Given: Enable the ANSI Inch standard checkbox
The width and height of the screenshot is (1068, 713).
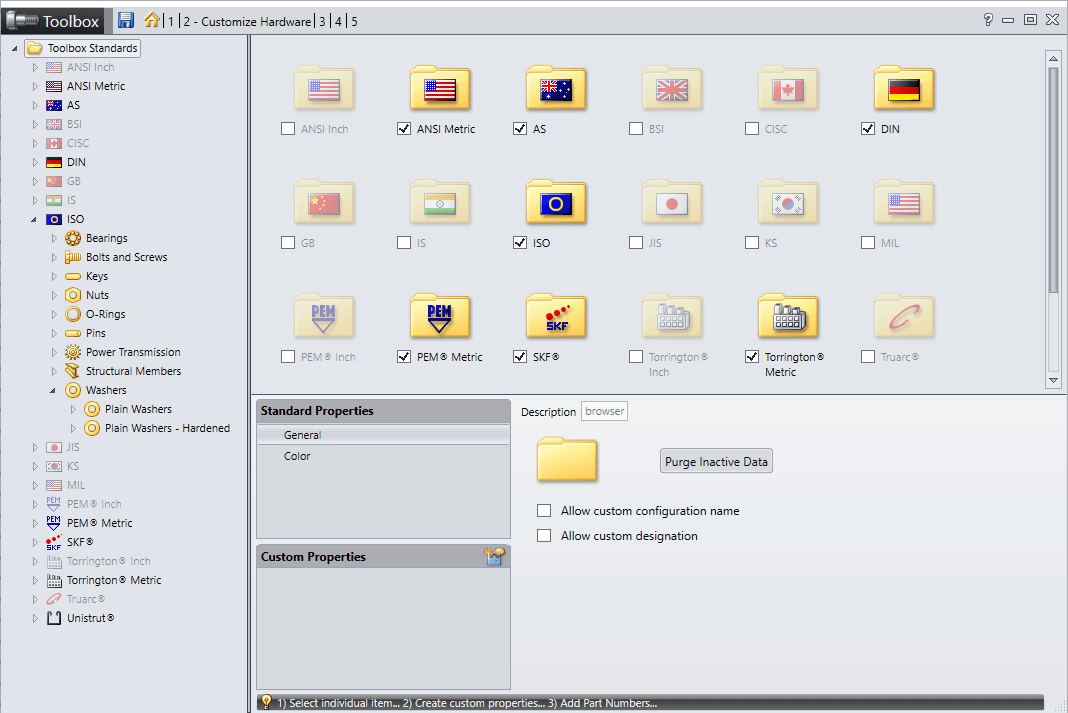Looking at the screenshot, I should click(288, 129).
